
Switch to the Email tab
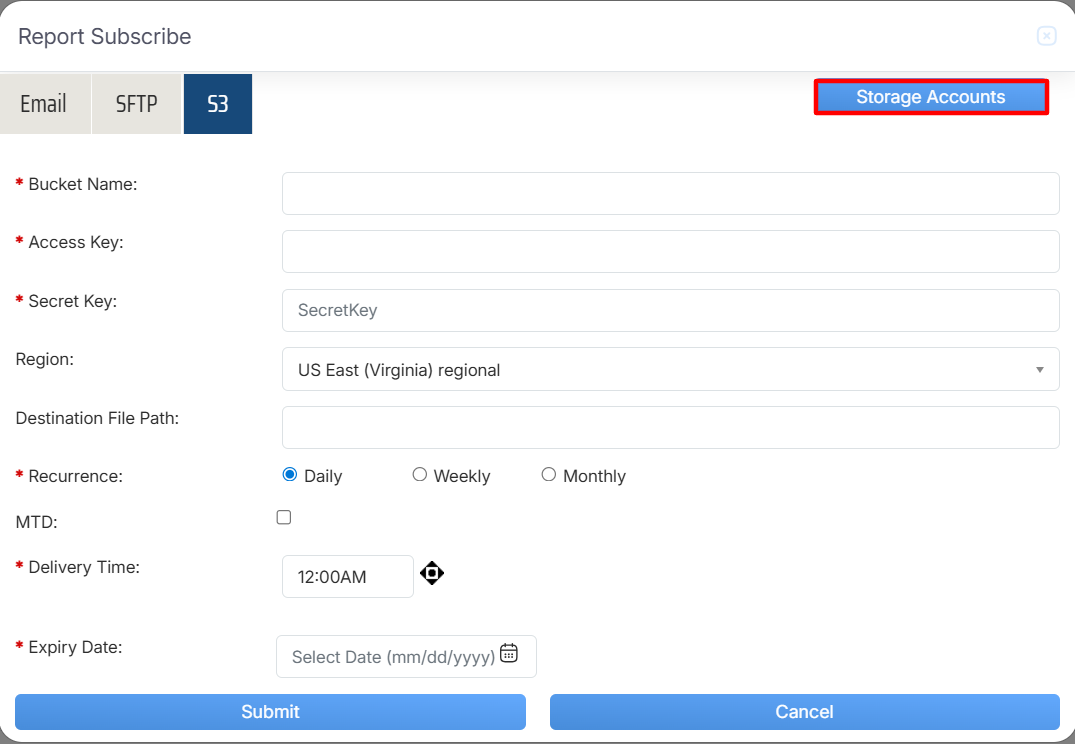[x=44, y=104]
